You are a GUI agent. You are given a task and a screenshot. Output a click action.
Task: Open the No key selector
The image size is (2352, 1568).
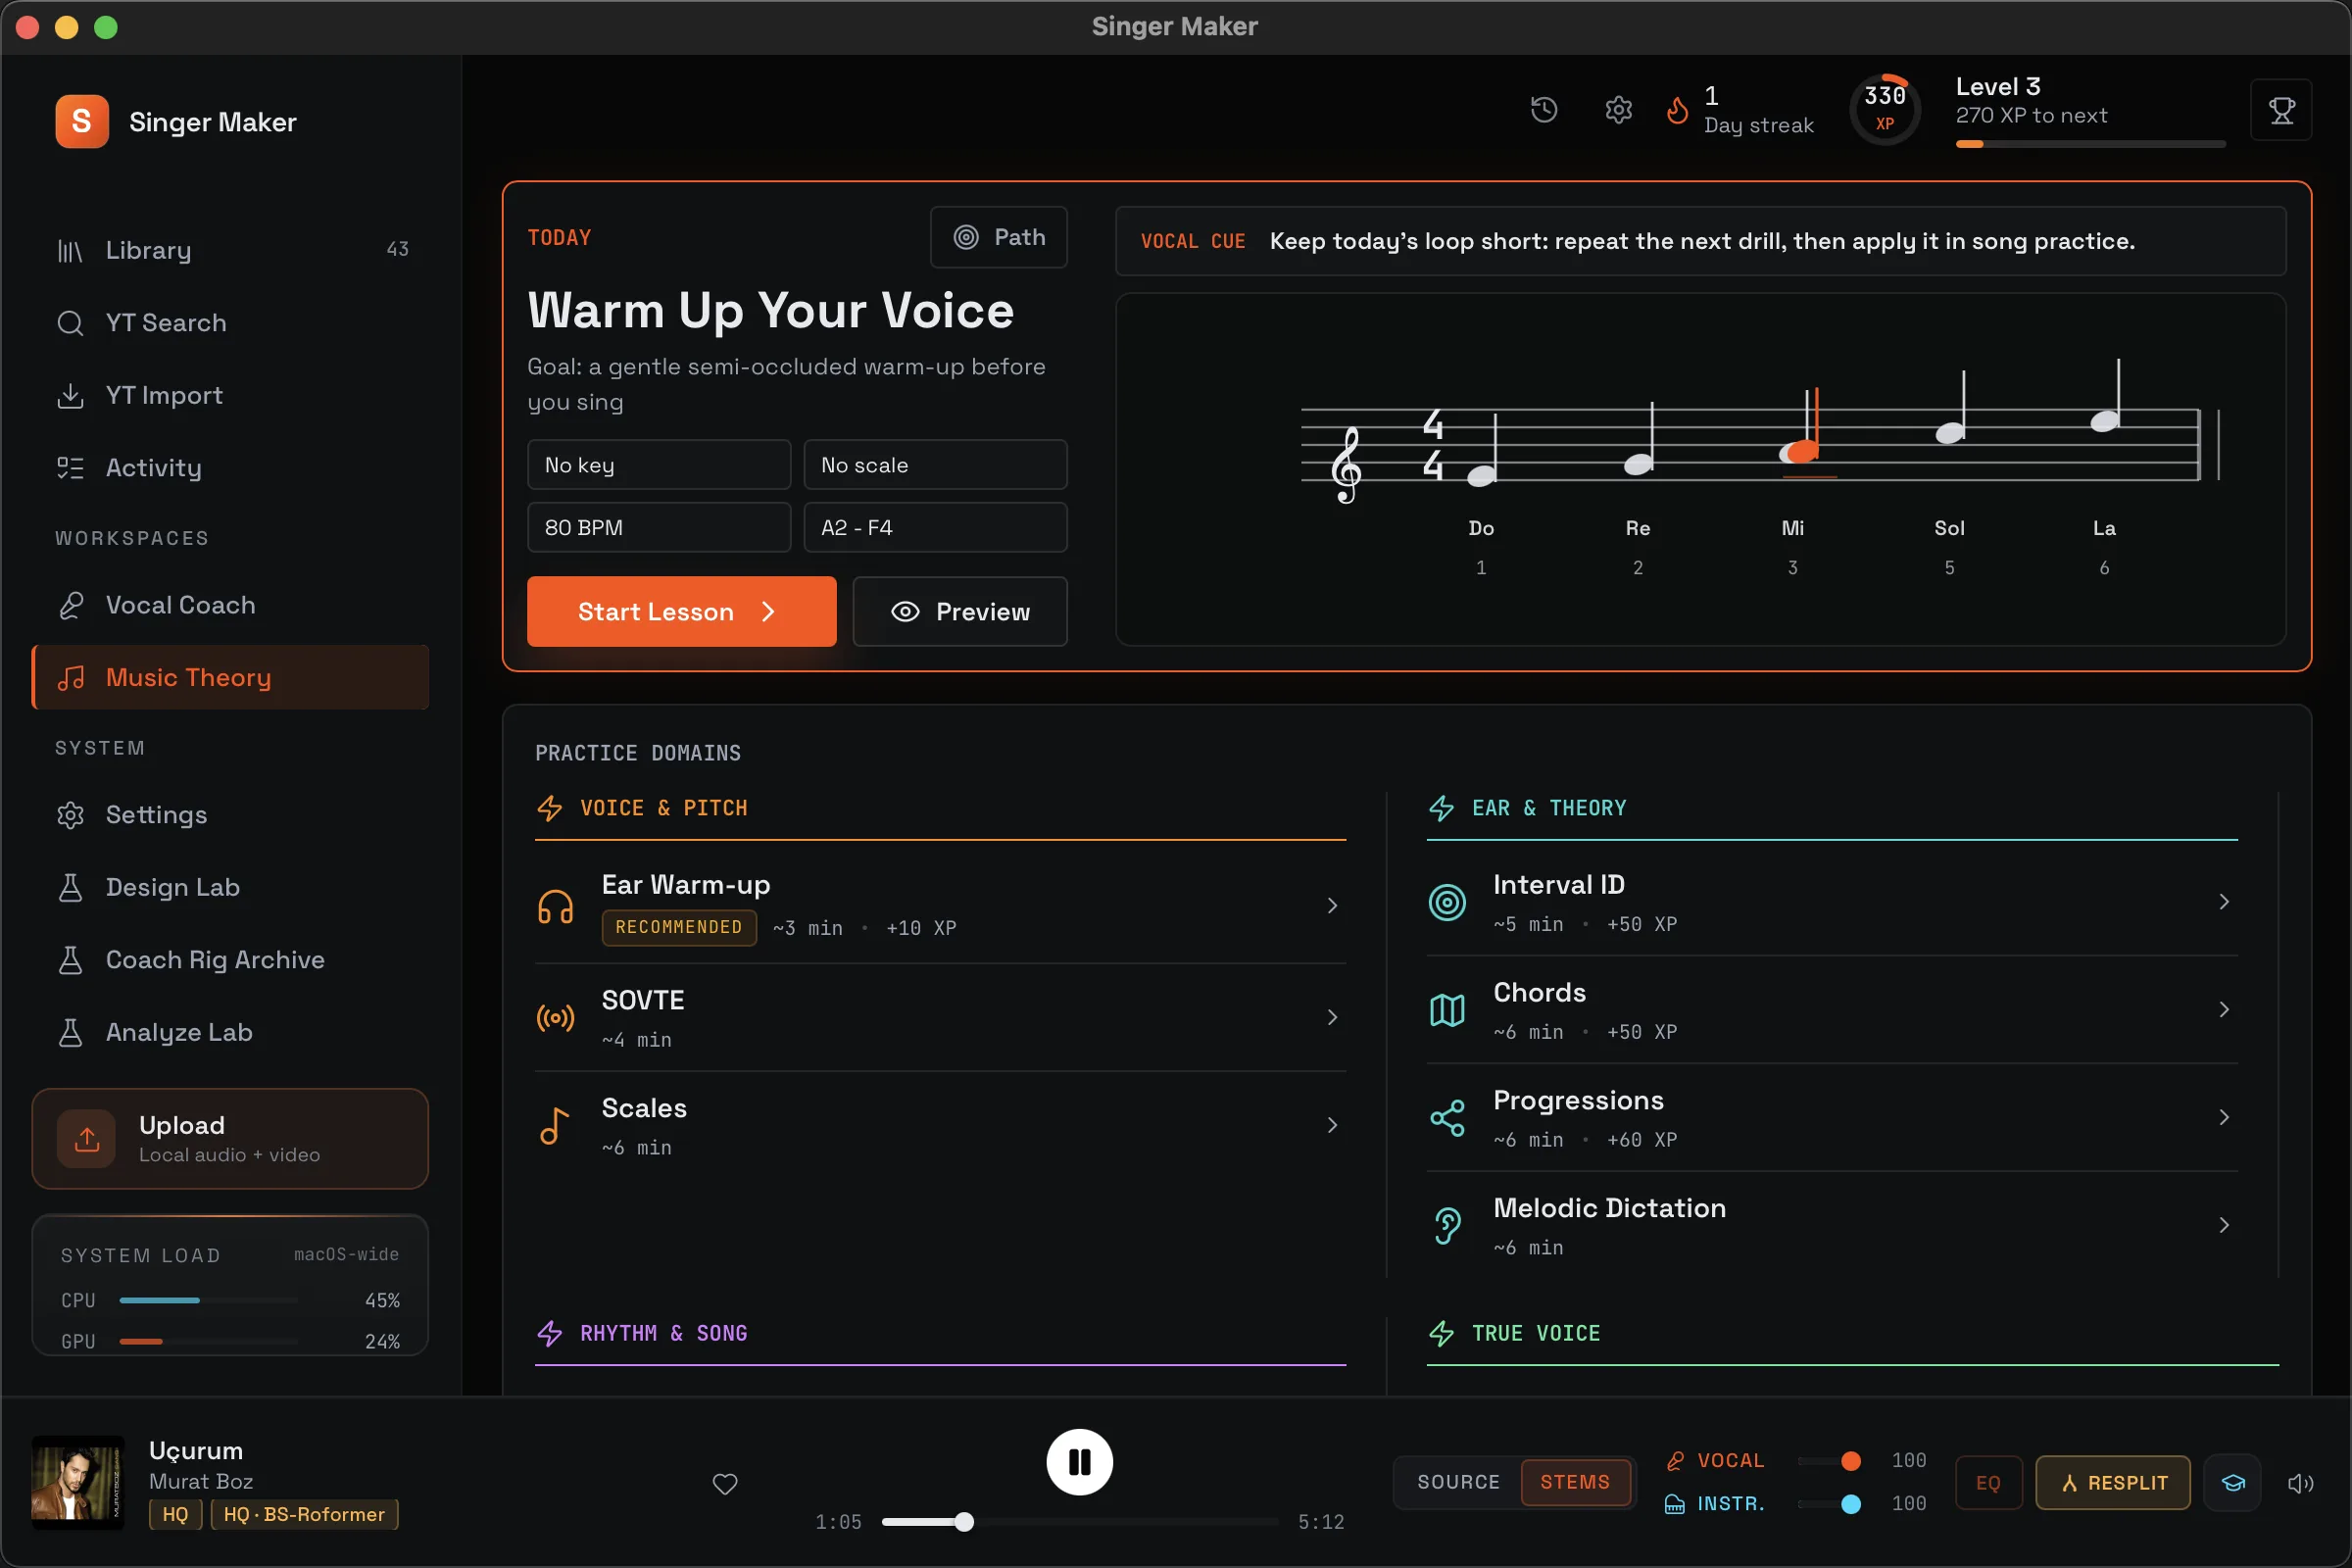pyautogui.click(x=659, y=465)
